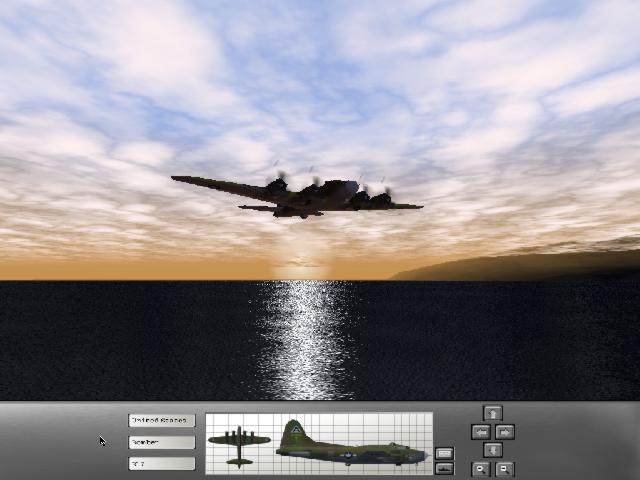Click the text info panel icon
The image size is (640, 480).
(445, 453)
